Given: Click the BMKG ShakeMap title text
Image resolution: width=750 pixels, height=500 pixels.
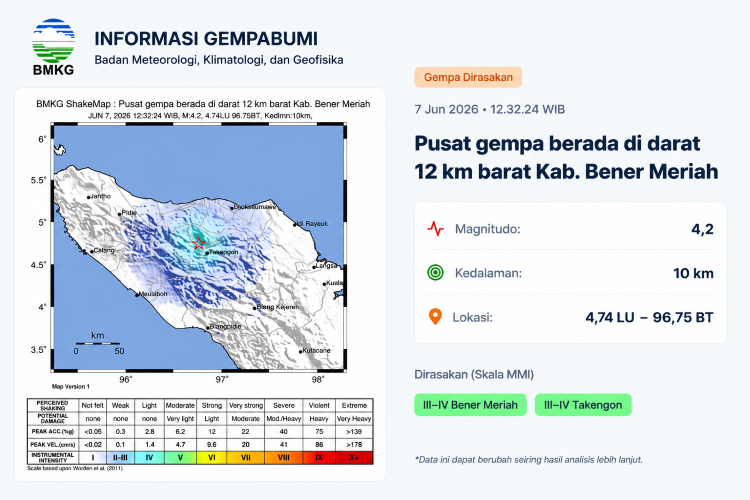Looking at the screenshot, I should [203, 104].
